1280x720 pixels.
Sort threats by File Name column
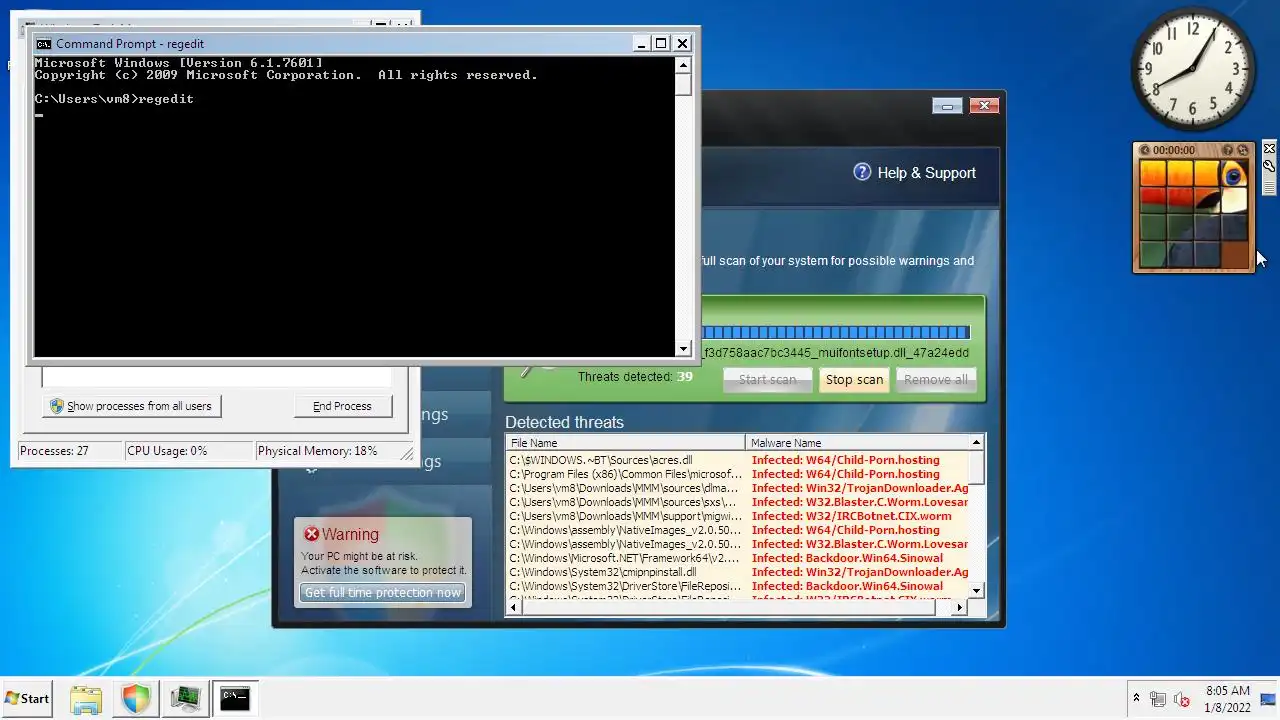[626, 442]
